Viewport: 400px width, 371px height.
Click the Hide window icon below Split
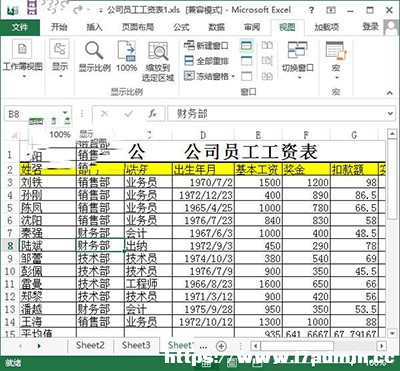tap(246, 61)
